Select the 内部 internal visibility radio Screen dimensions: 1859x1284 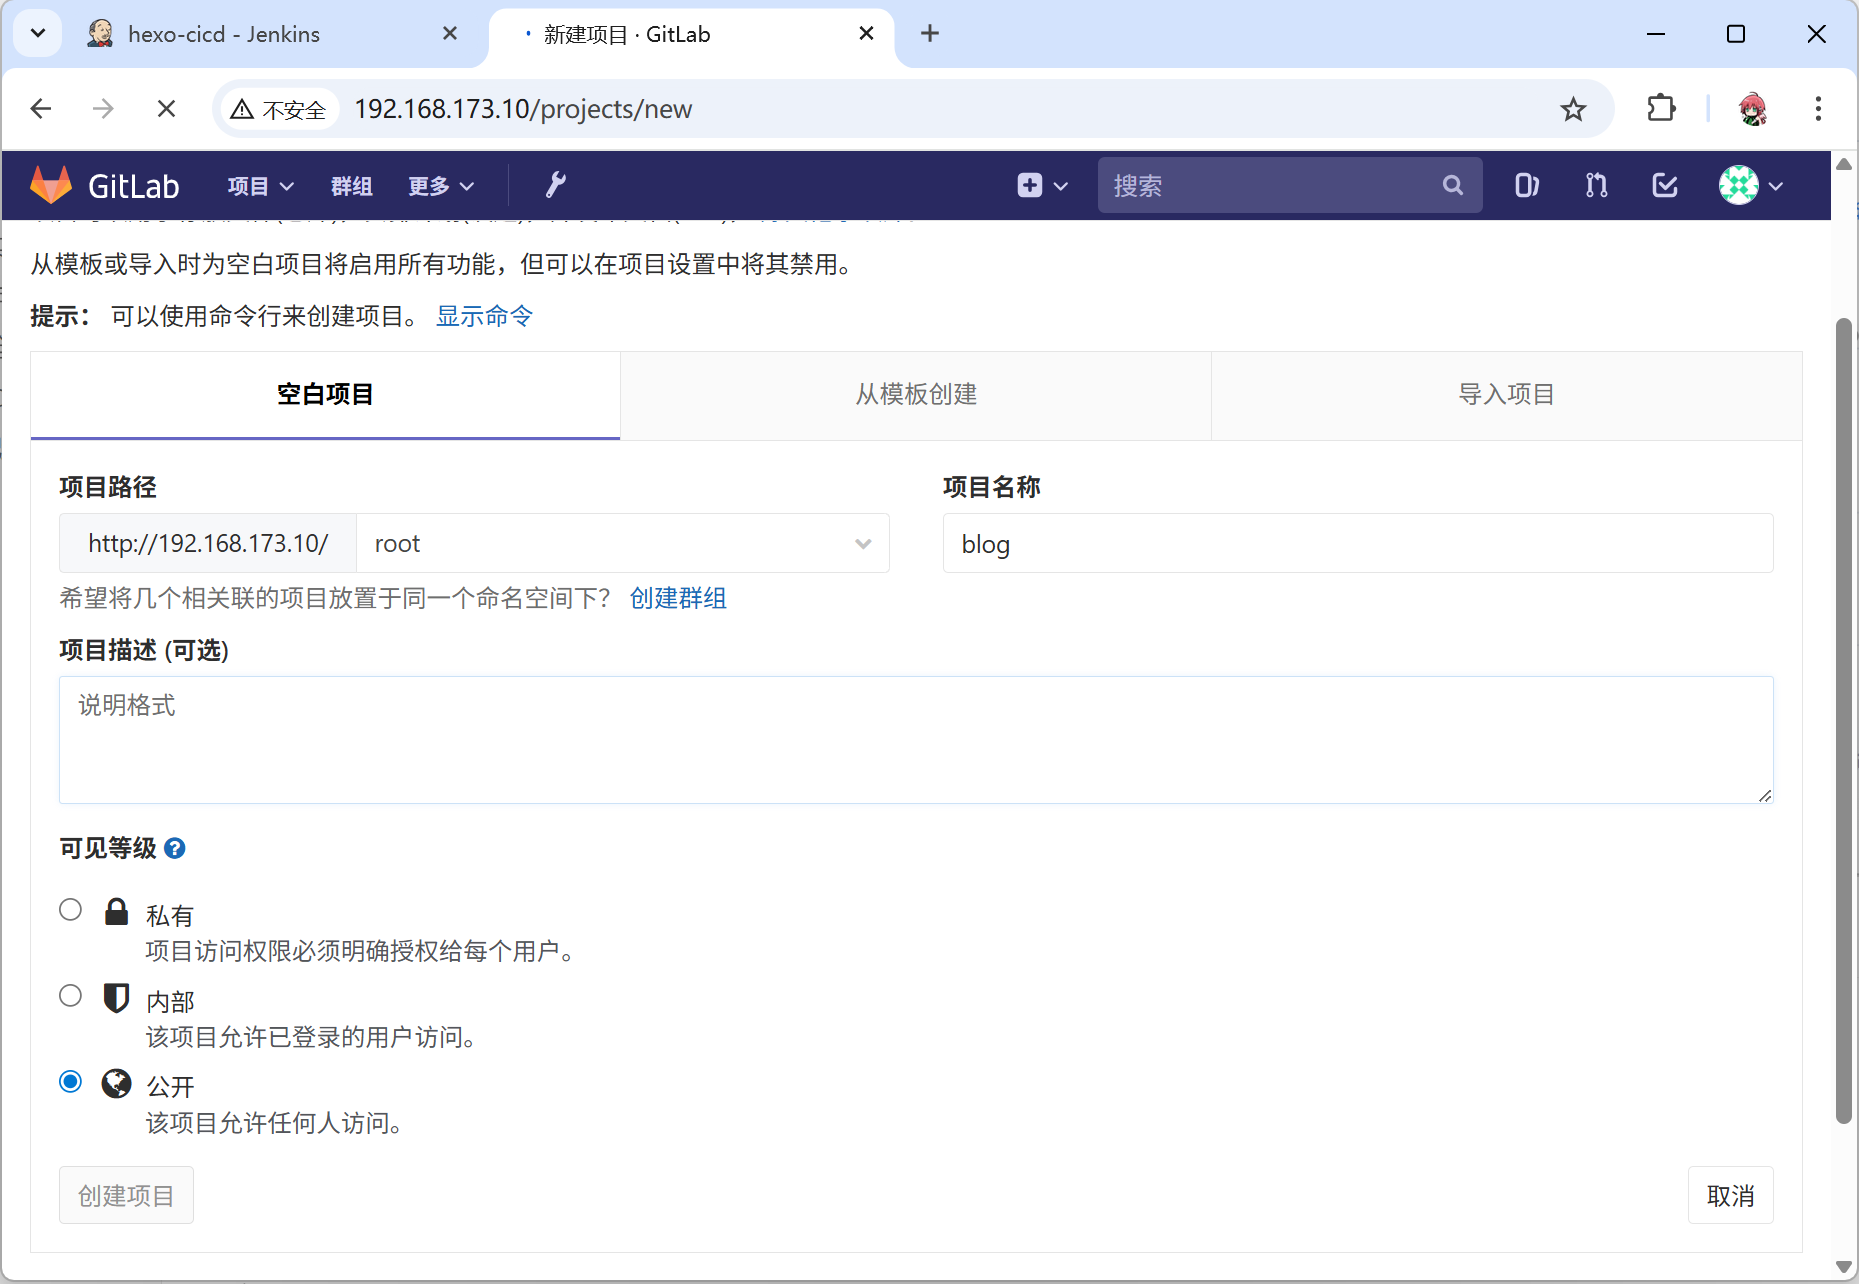click(70, 996)
